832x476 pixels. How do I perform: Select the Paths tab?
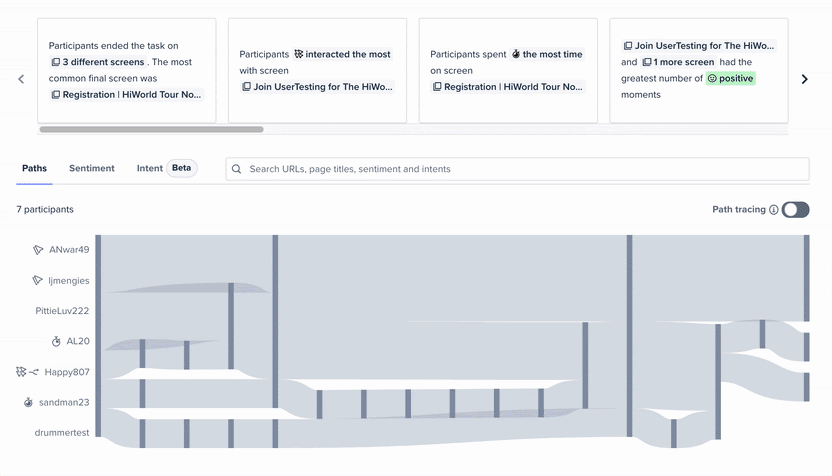tap(34, 168)
